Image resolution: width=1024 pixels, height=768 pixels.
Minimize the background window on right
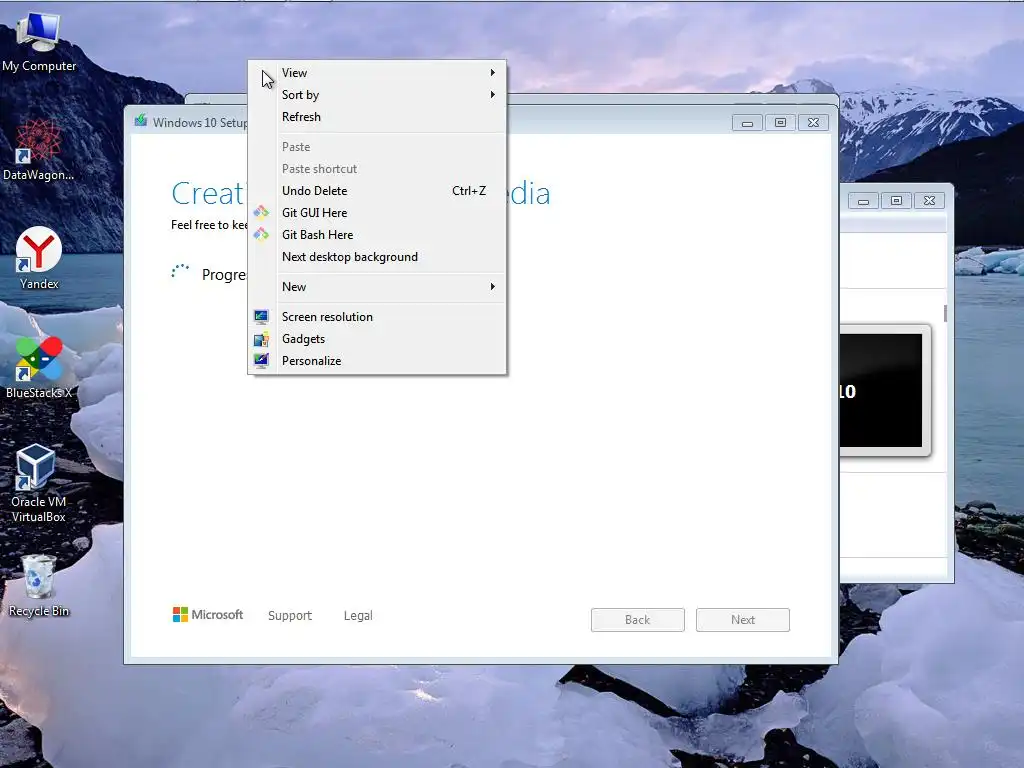pyautogui.click(x=863, y=201)
